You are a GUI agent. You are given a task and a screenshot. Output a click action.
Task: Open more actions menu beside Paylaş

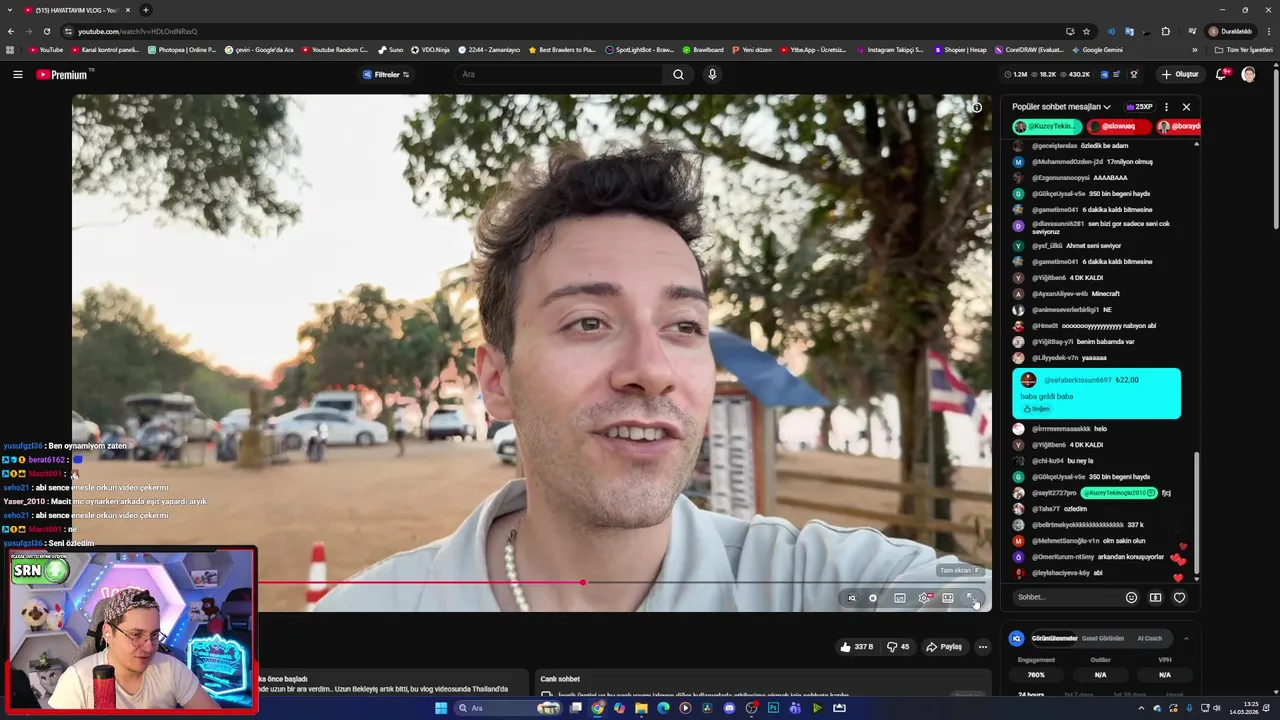983,647
